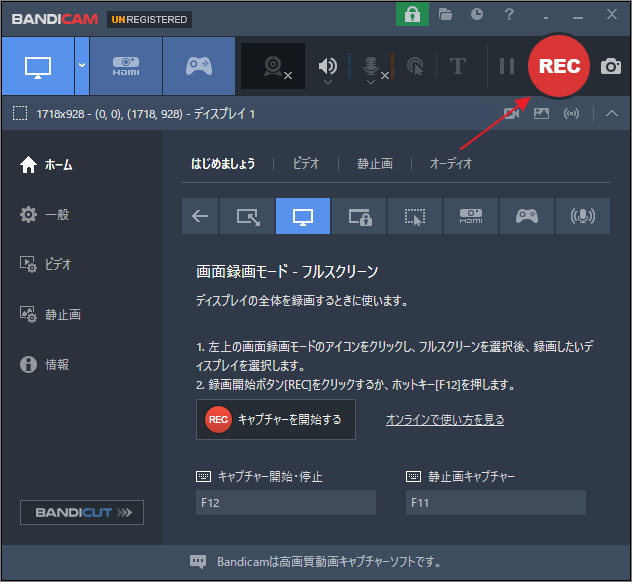Open the オンラインで使い方を見る link
Screen dimensions: 632x582
pyautogui.click(x=445, y=420)
